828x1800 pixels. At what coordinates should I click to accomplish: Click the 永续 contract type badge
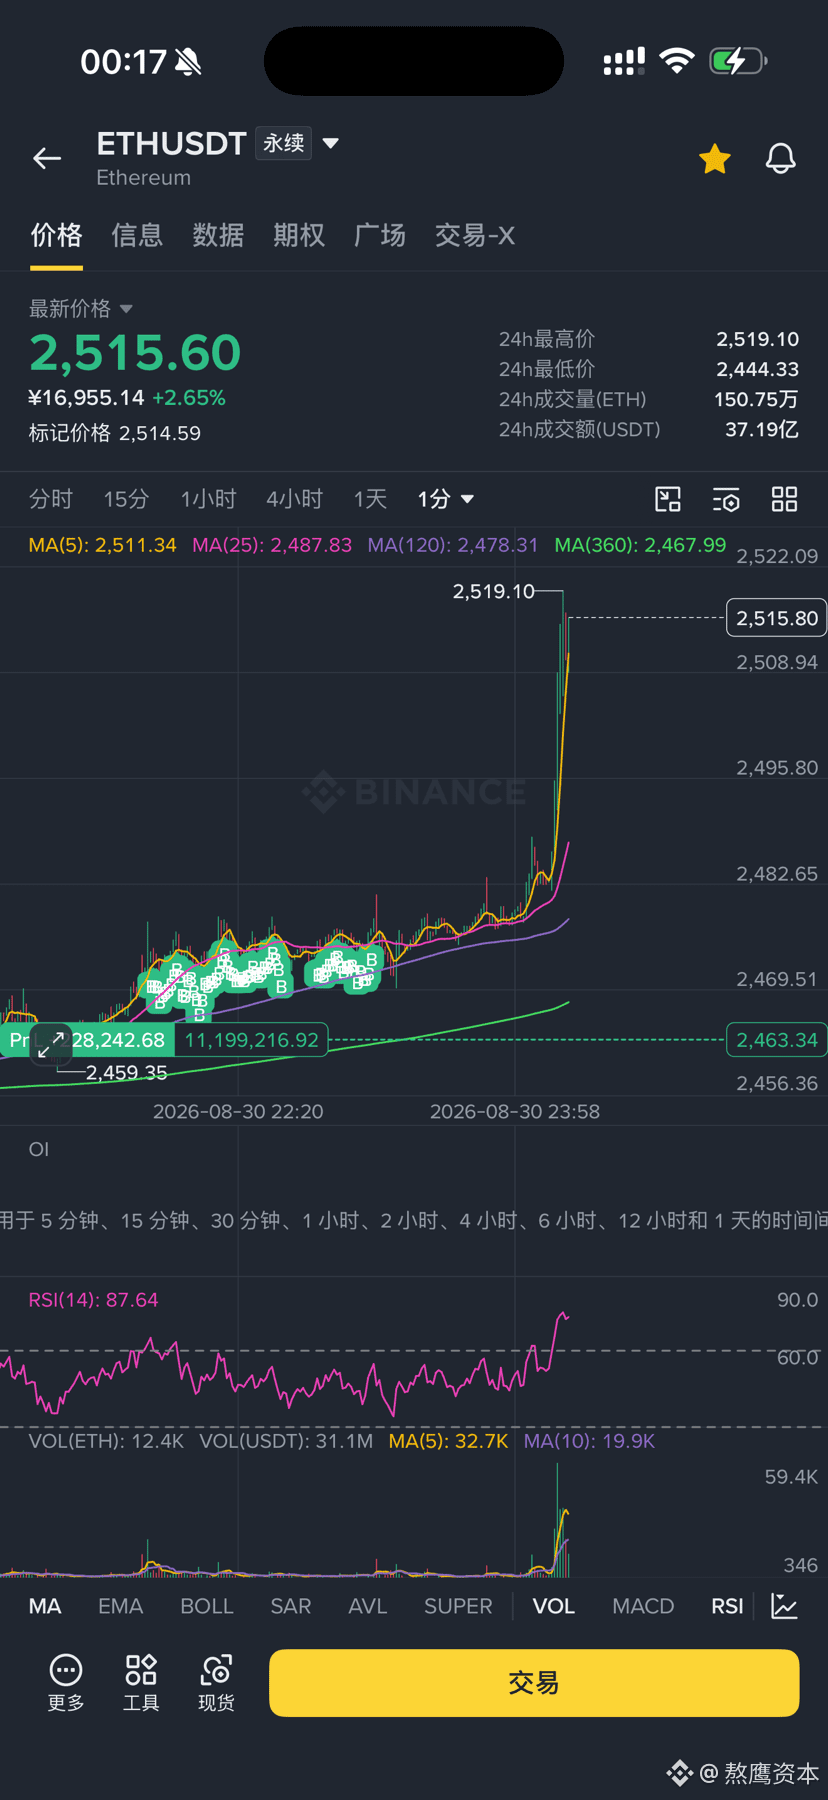click(284, 143)
